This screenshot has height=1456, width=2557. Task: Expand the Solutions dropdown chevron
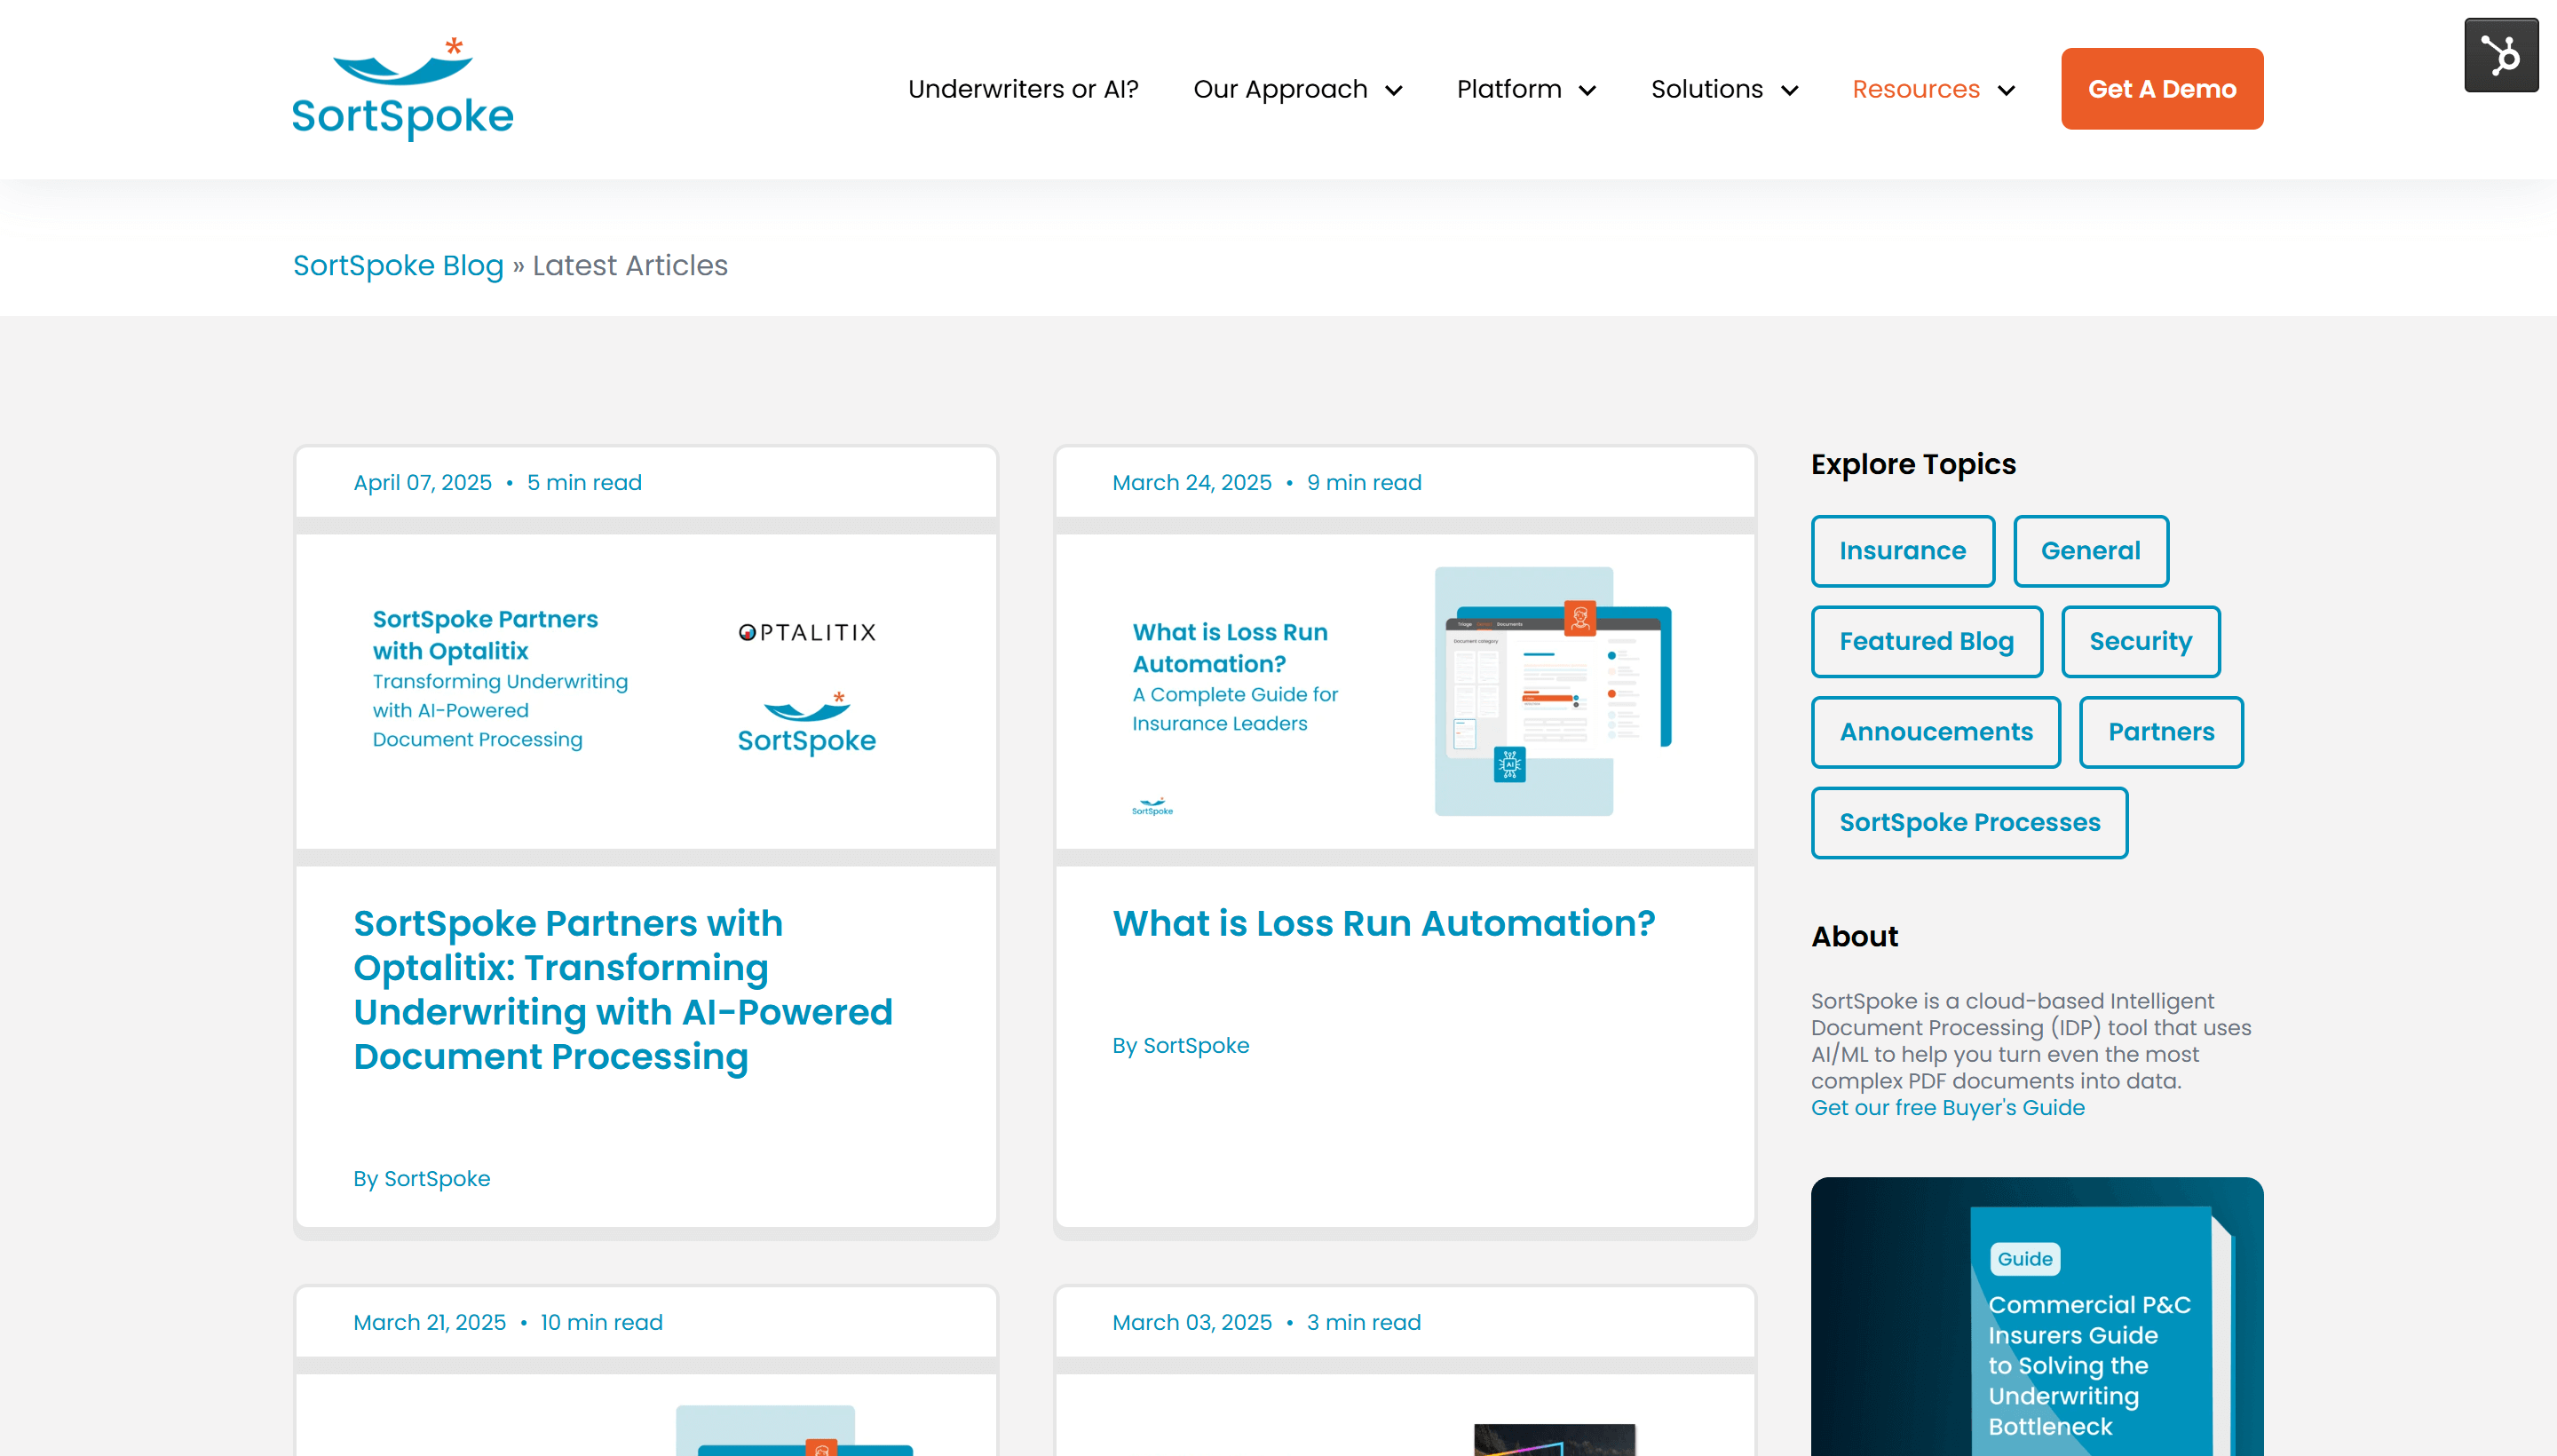point(1790,91)
